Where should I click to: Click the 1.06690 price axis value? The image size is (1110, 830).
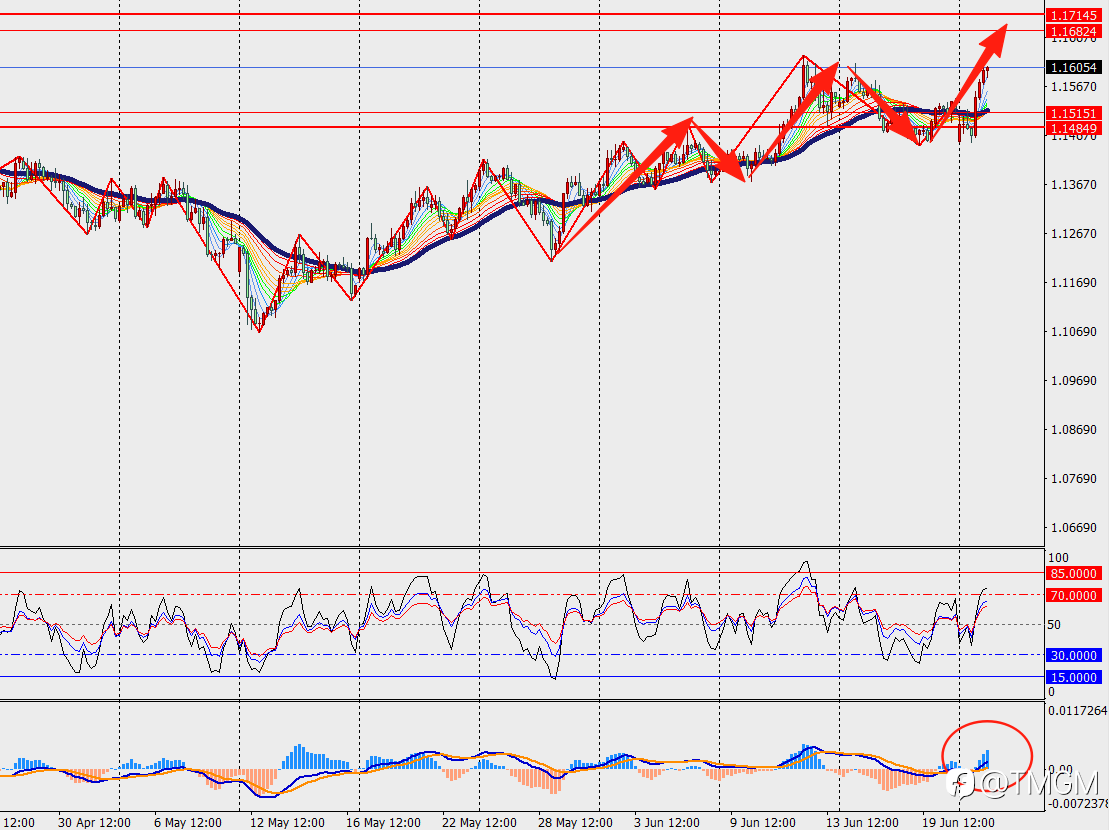(x=1074, y=528)
